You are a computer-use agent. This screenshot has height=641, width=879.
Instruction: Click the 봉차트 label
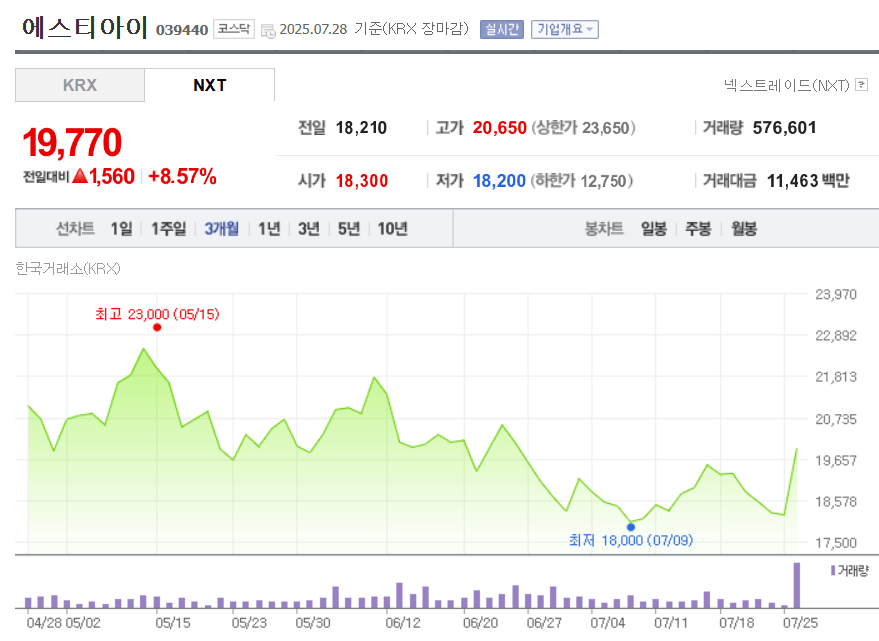(604, 229)
